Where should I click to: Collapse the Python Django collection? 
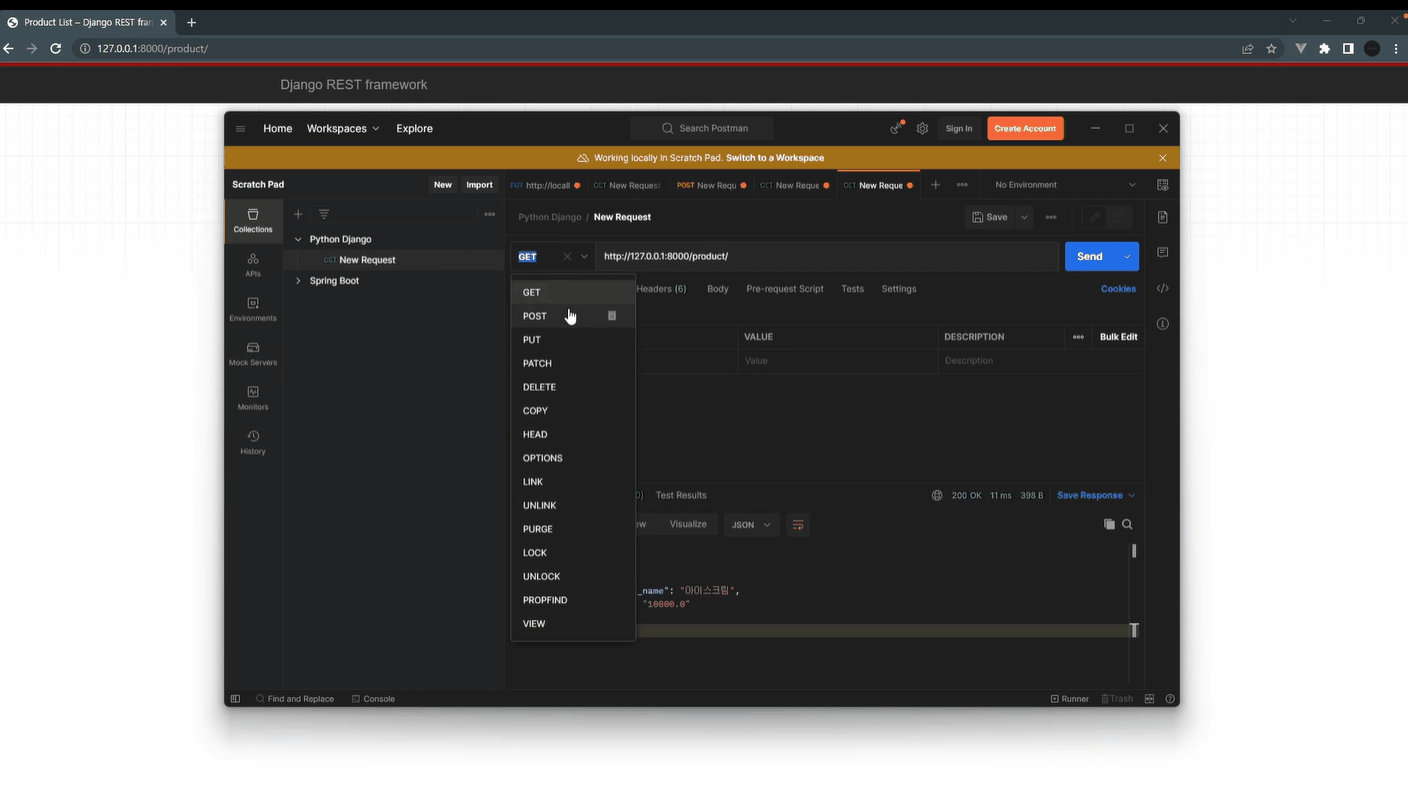[298, 239]
